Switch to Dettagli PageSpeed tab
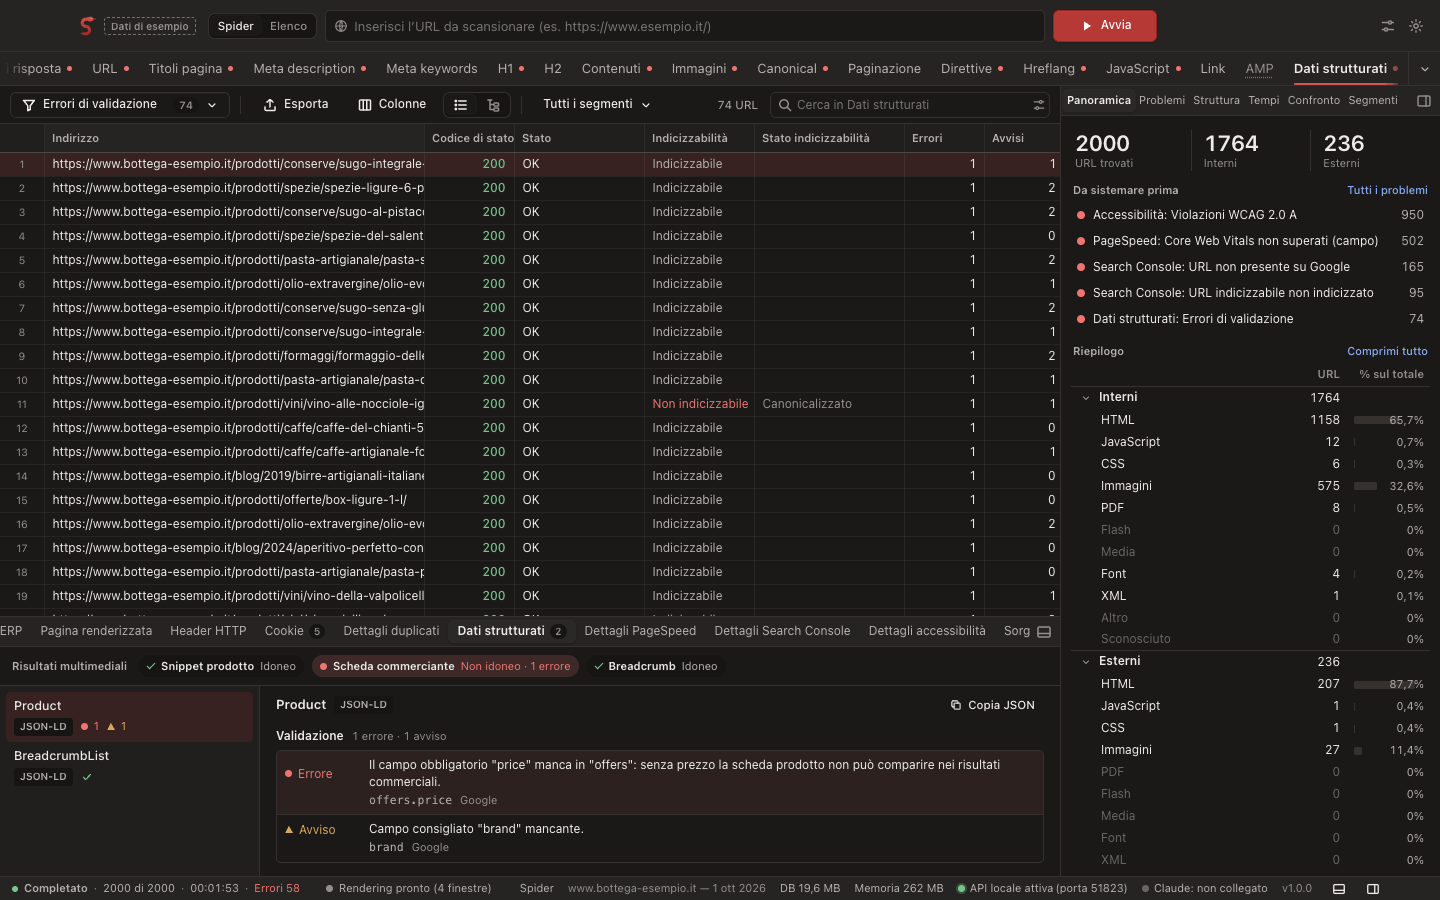Image resolution: width=1440 pixels, height=900 pixels. click(640, 631)
